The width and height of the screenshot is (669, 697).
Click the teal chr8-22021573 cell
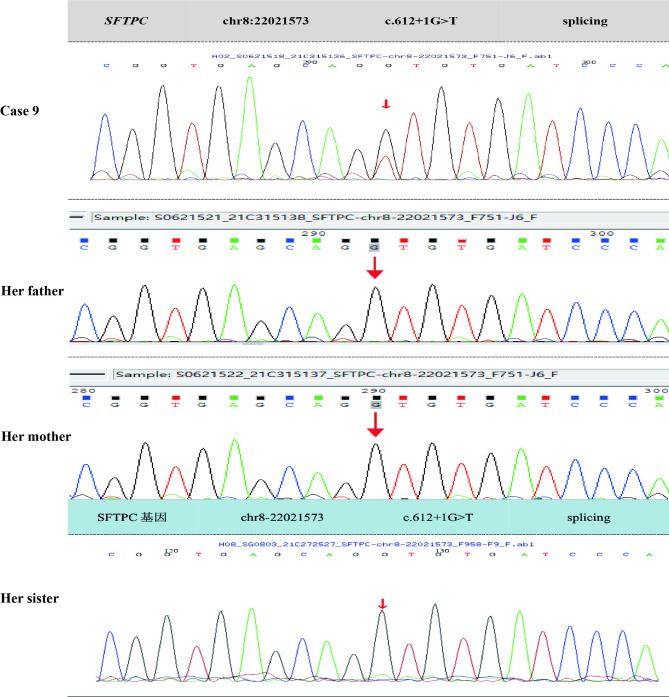pyautogui.click(x=276, y=518)
